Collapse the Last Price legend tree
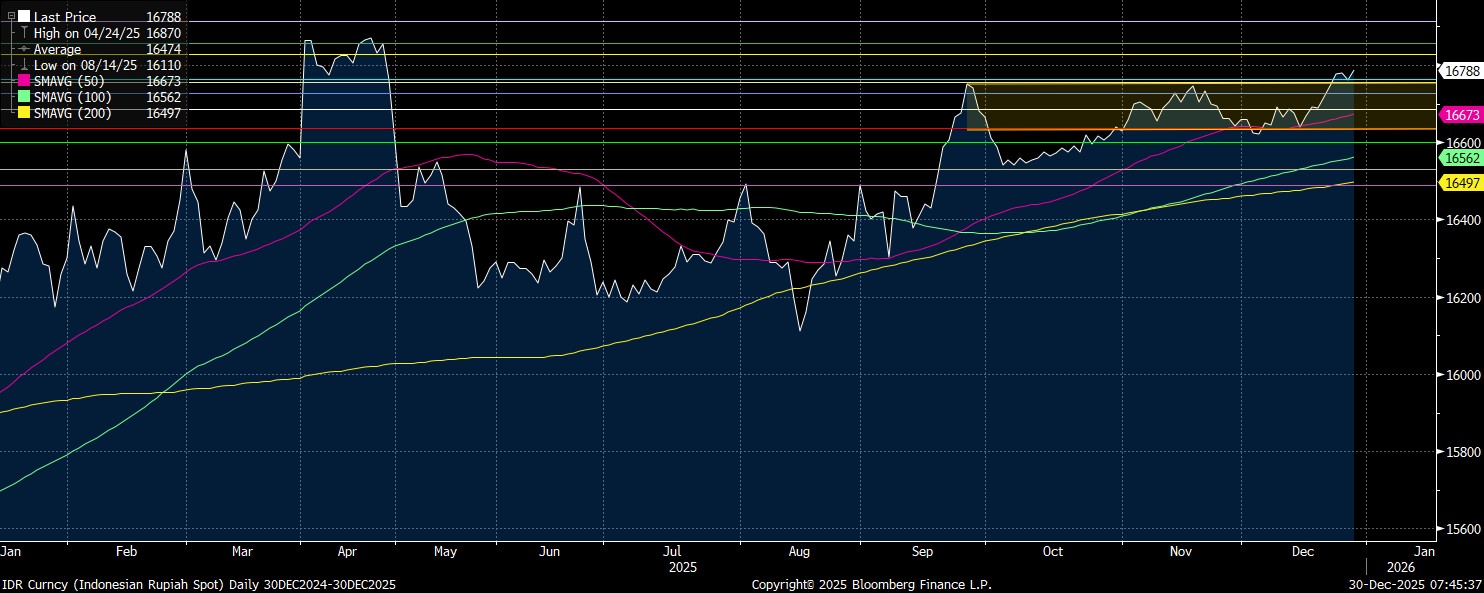The height and width of the screenshot is (593, 1484). (x=11, y=17)
